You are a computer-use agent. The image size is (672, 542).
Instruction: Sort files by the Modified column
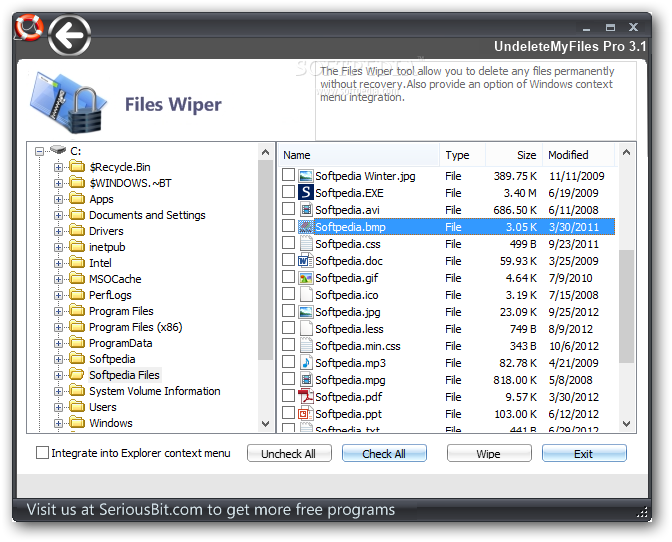[579, 155]
